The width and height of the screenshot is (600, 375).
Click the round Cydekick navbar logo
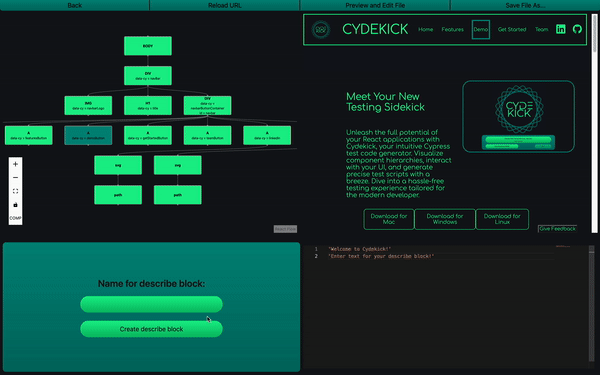point(321,29)
